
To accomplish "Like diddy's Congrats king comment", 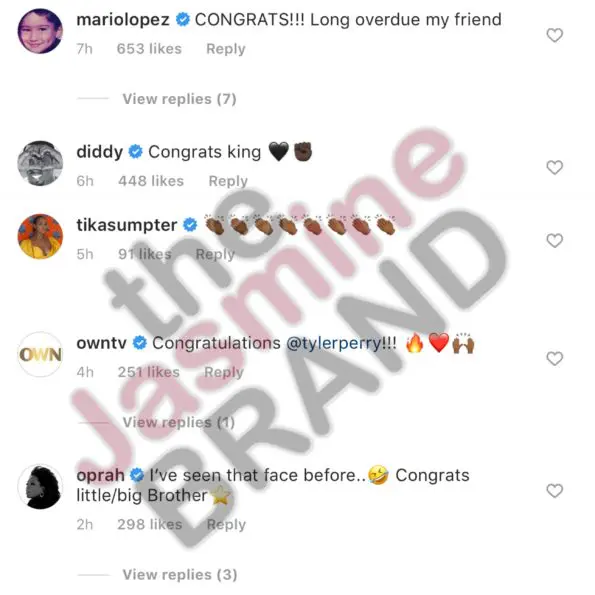I will (554, 167).
